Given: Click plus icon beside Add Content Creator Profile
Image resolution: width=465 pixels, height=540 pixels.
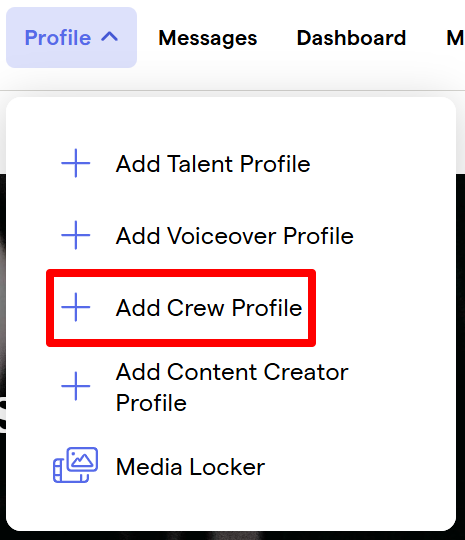Looking at the screenshot, I should point(76,386).
